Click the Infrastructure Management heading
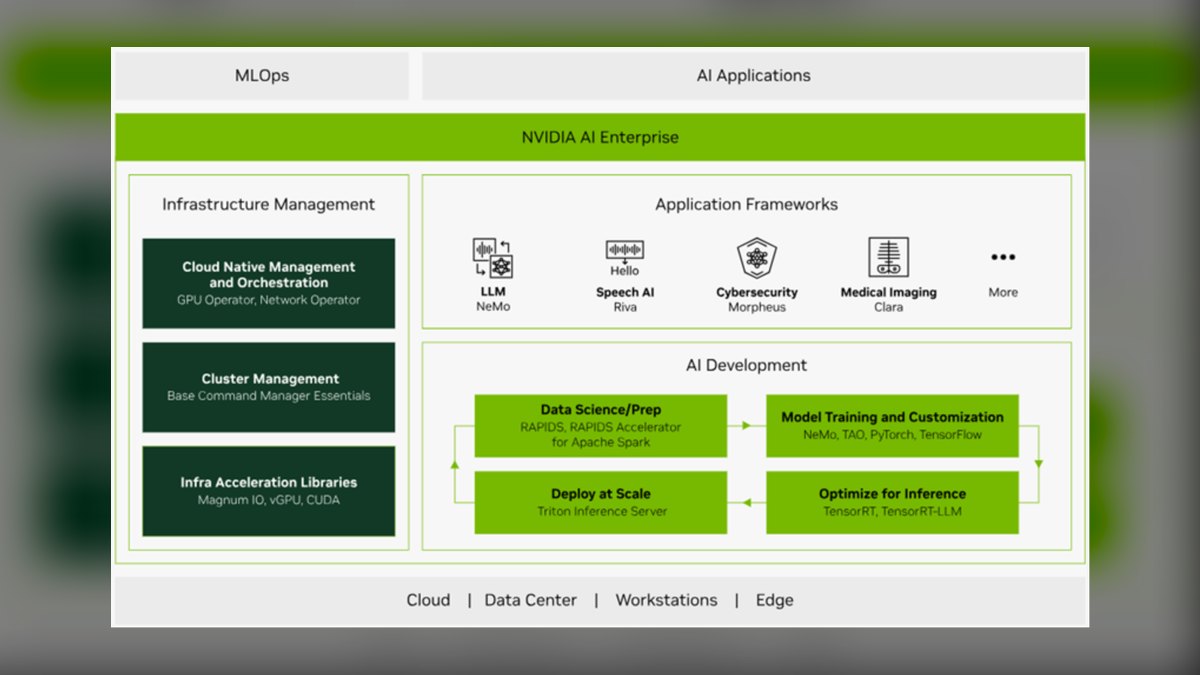1200x675 pixels. click(269, 204)
